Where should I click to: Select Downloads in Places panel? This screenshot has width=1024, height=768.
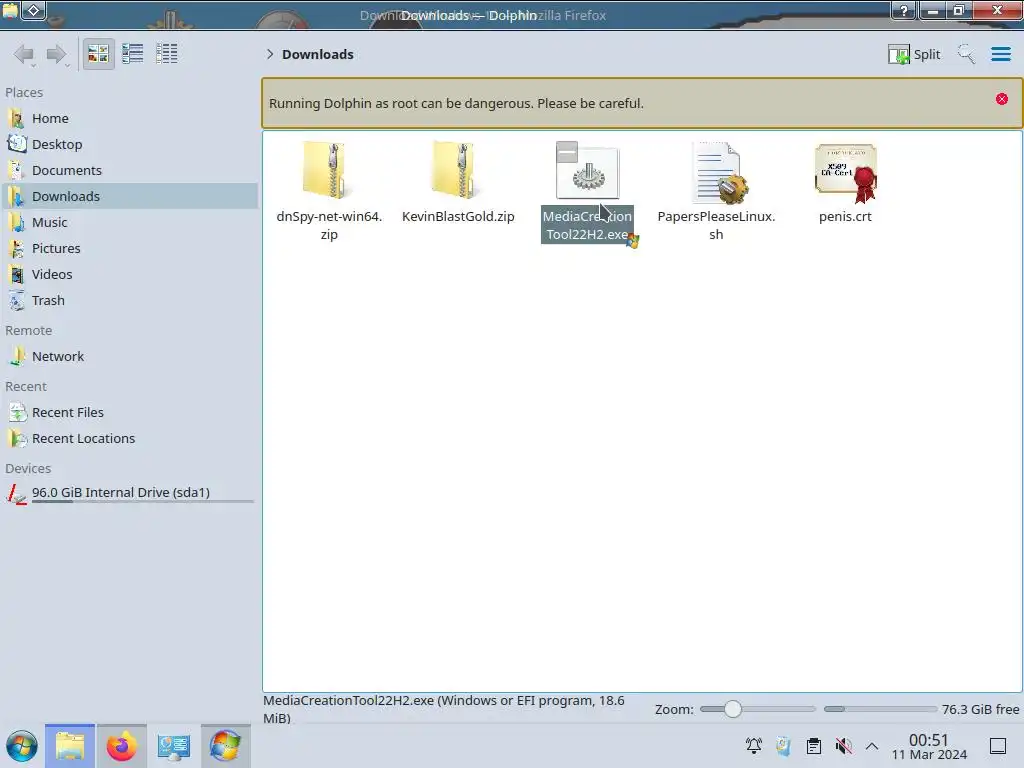pos(130,197)
